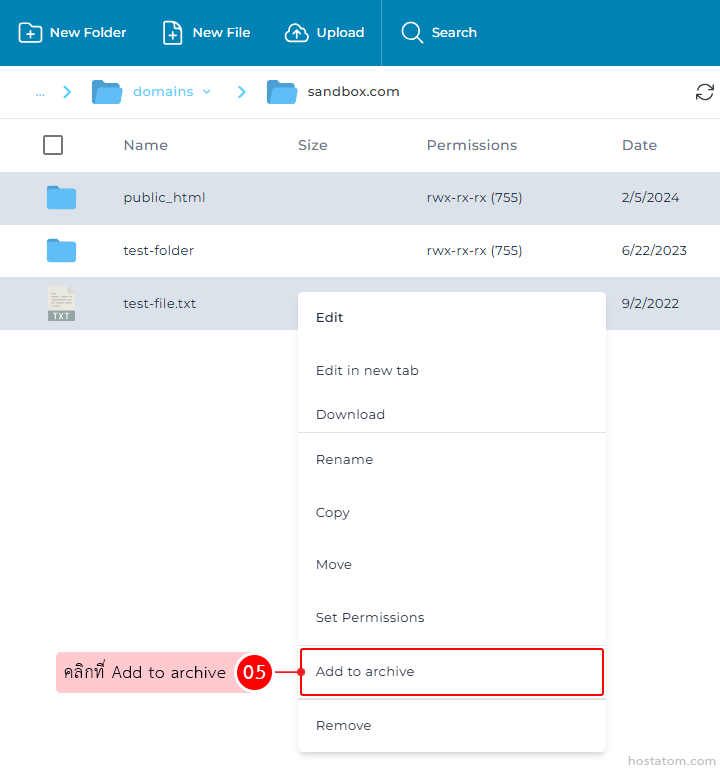This screenshot has height=769, width=720.
Task: Open the test-folder folder icon
Action: [x=61, y=251]
